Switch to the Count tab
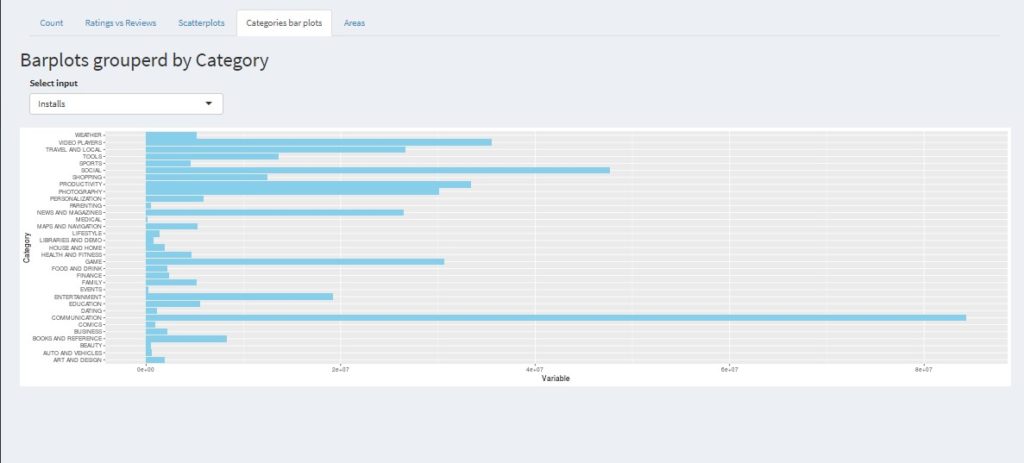The image size is (1024, 463). tap(52, 23)
